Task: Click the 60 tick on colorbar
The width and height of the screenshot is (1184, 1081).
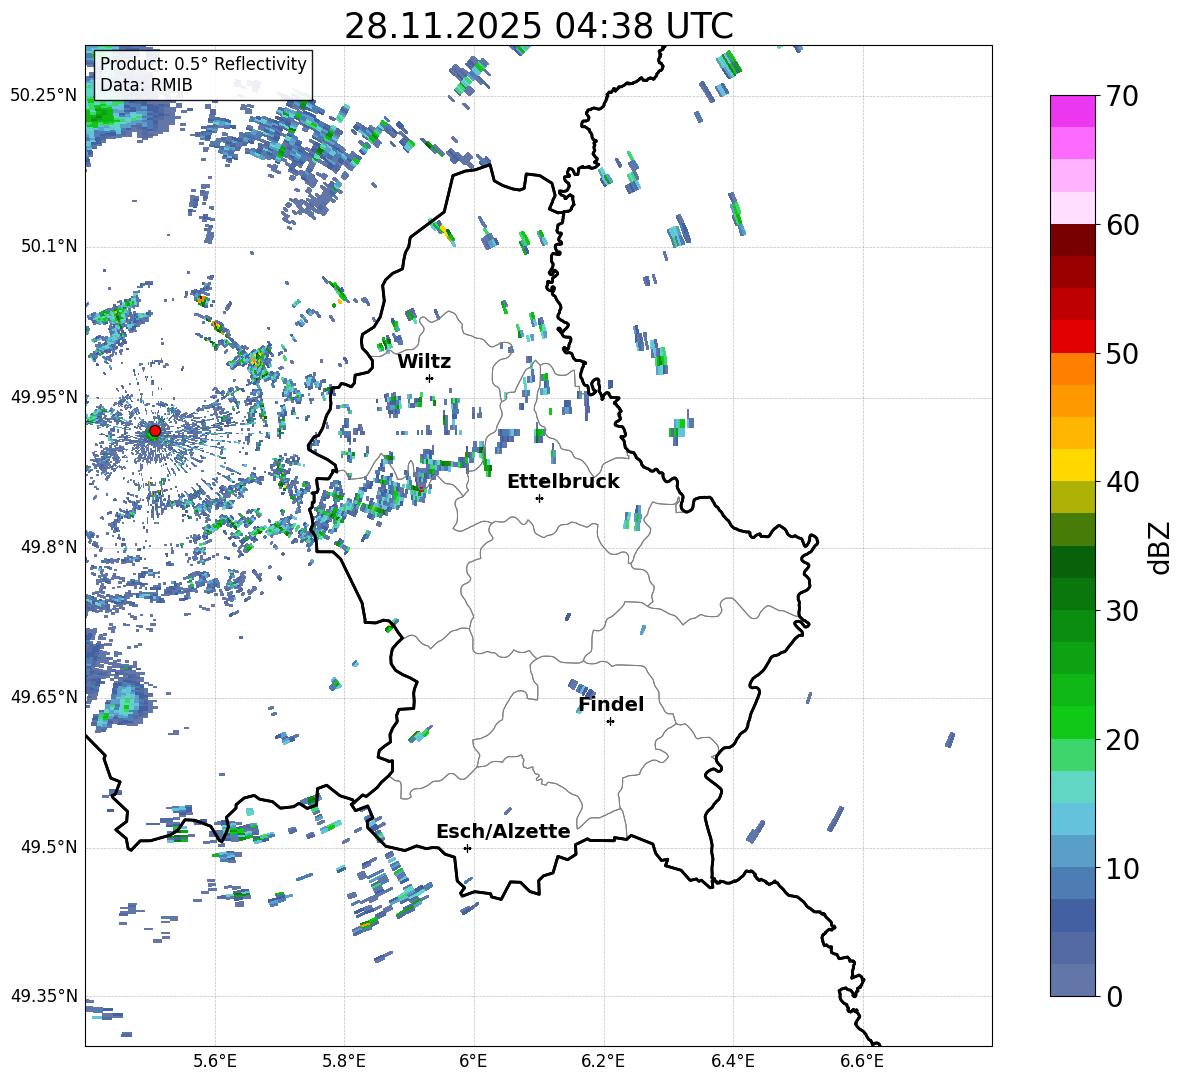Action: pyautogui.click(x=1121, y=225)
